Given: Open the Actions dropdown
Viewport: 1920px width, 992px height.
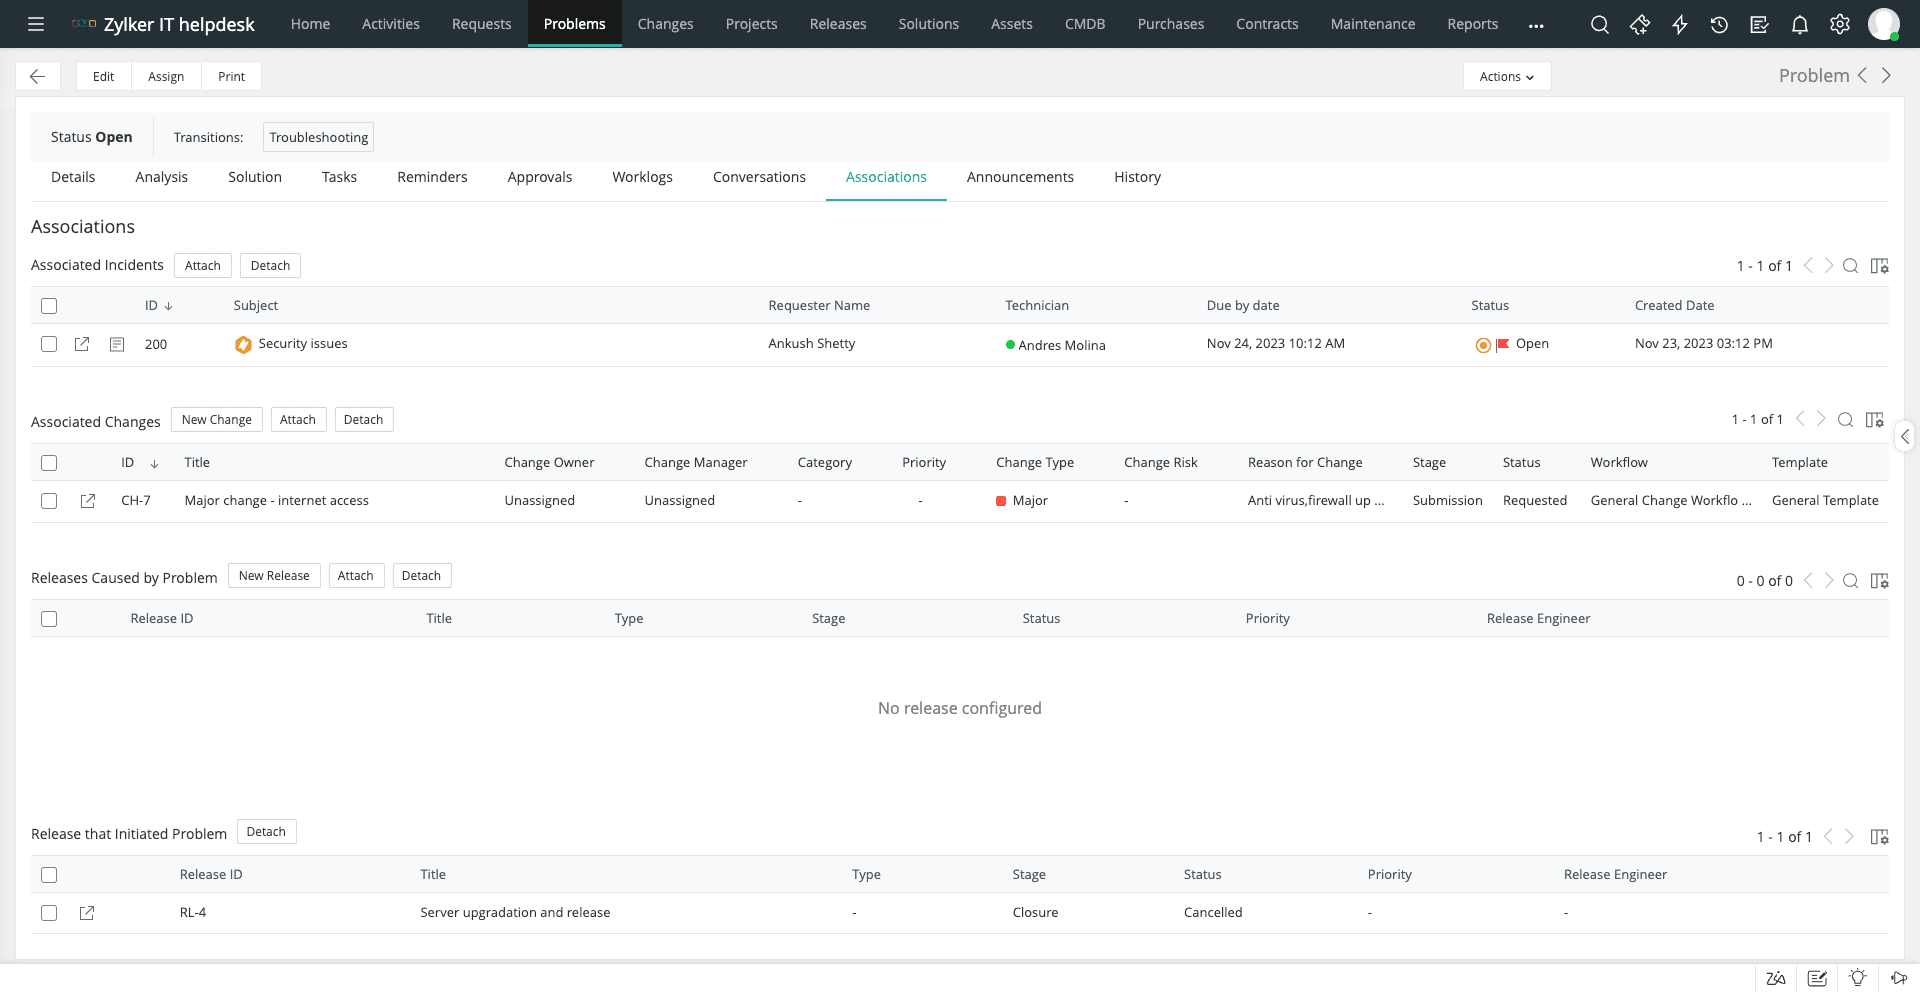Looking at the screenshot, I should click(1506, 76).
